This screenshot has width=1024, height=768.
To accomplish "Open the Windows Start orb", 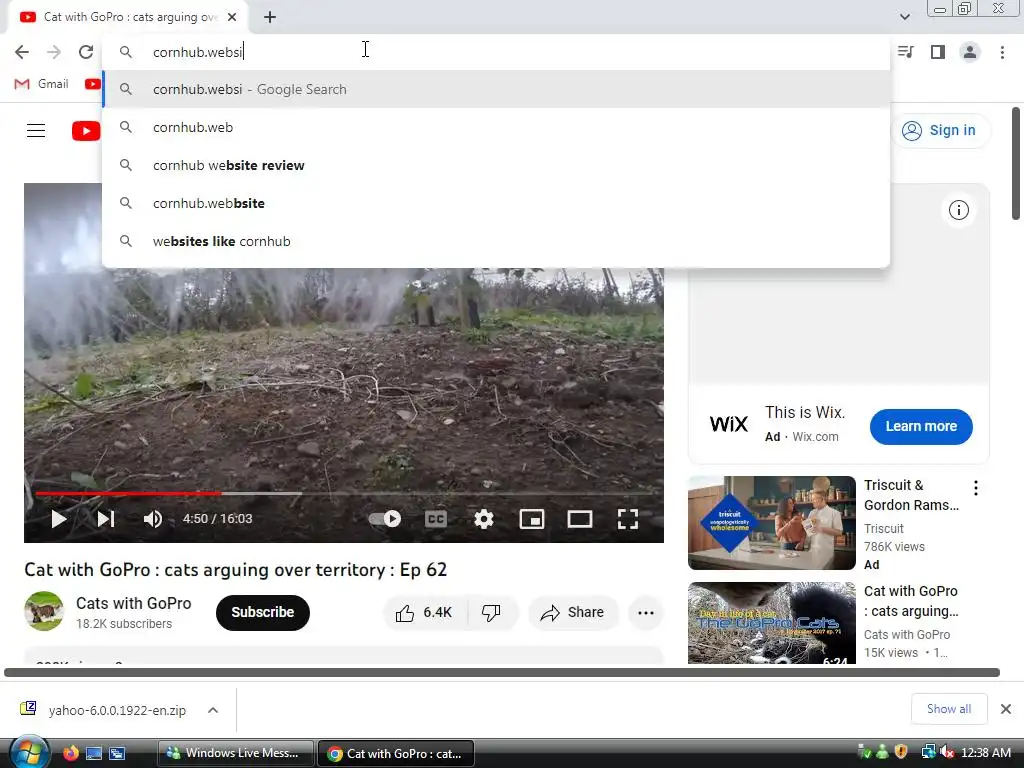I will pos(29,752).
